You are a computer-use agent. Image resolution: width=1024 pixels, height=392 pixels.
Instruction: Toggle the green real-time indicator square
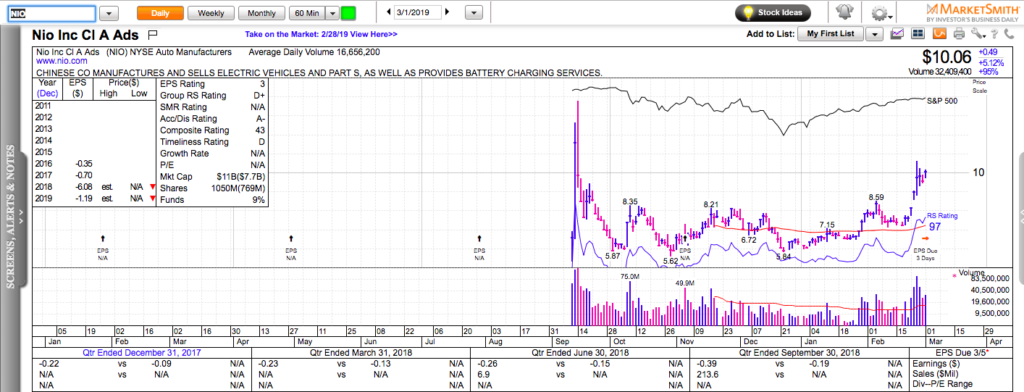tap(349, 13)
